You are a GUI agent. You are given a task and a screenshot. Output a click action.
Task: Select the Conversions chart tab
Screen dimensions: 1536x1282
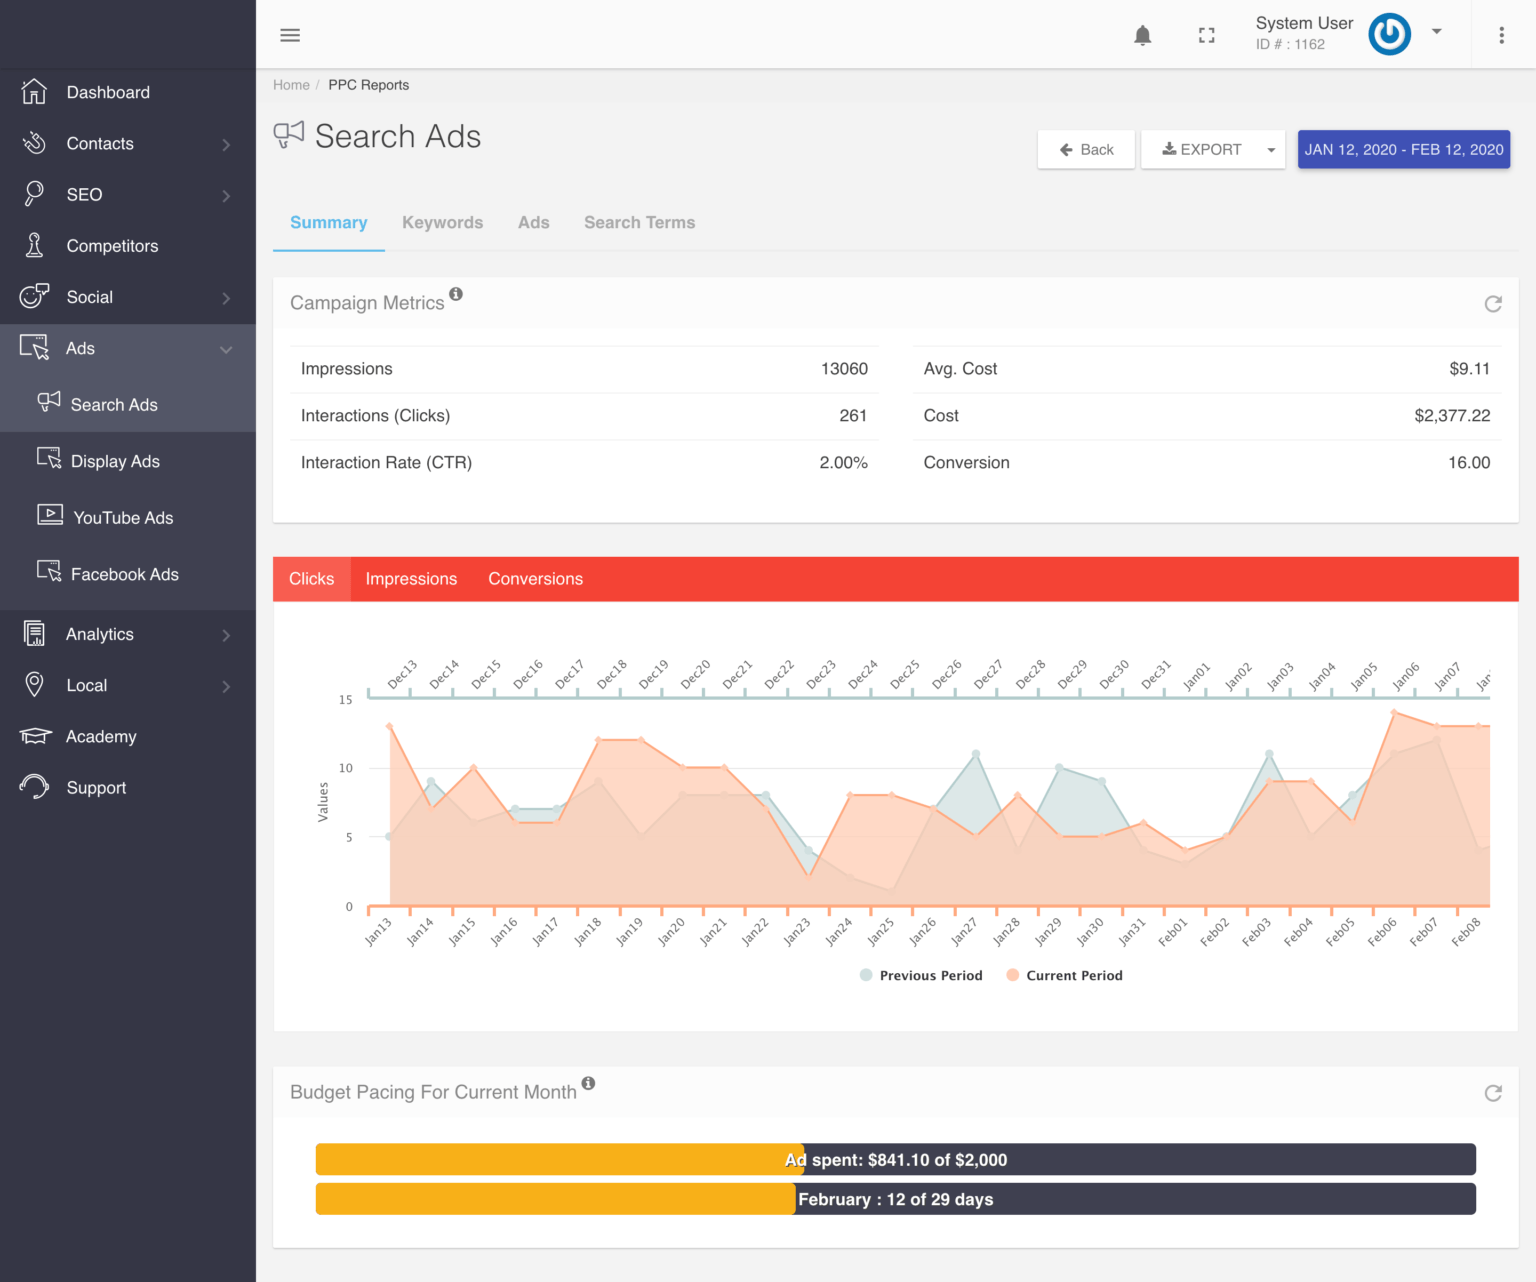(535, 579)
